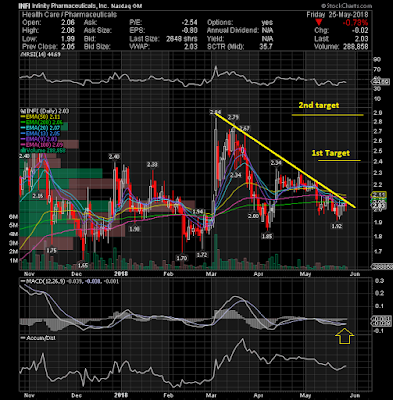
Task: Click the Chg value -0.02
Action: pyautogui.click(x=360, y=31)
